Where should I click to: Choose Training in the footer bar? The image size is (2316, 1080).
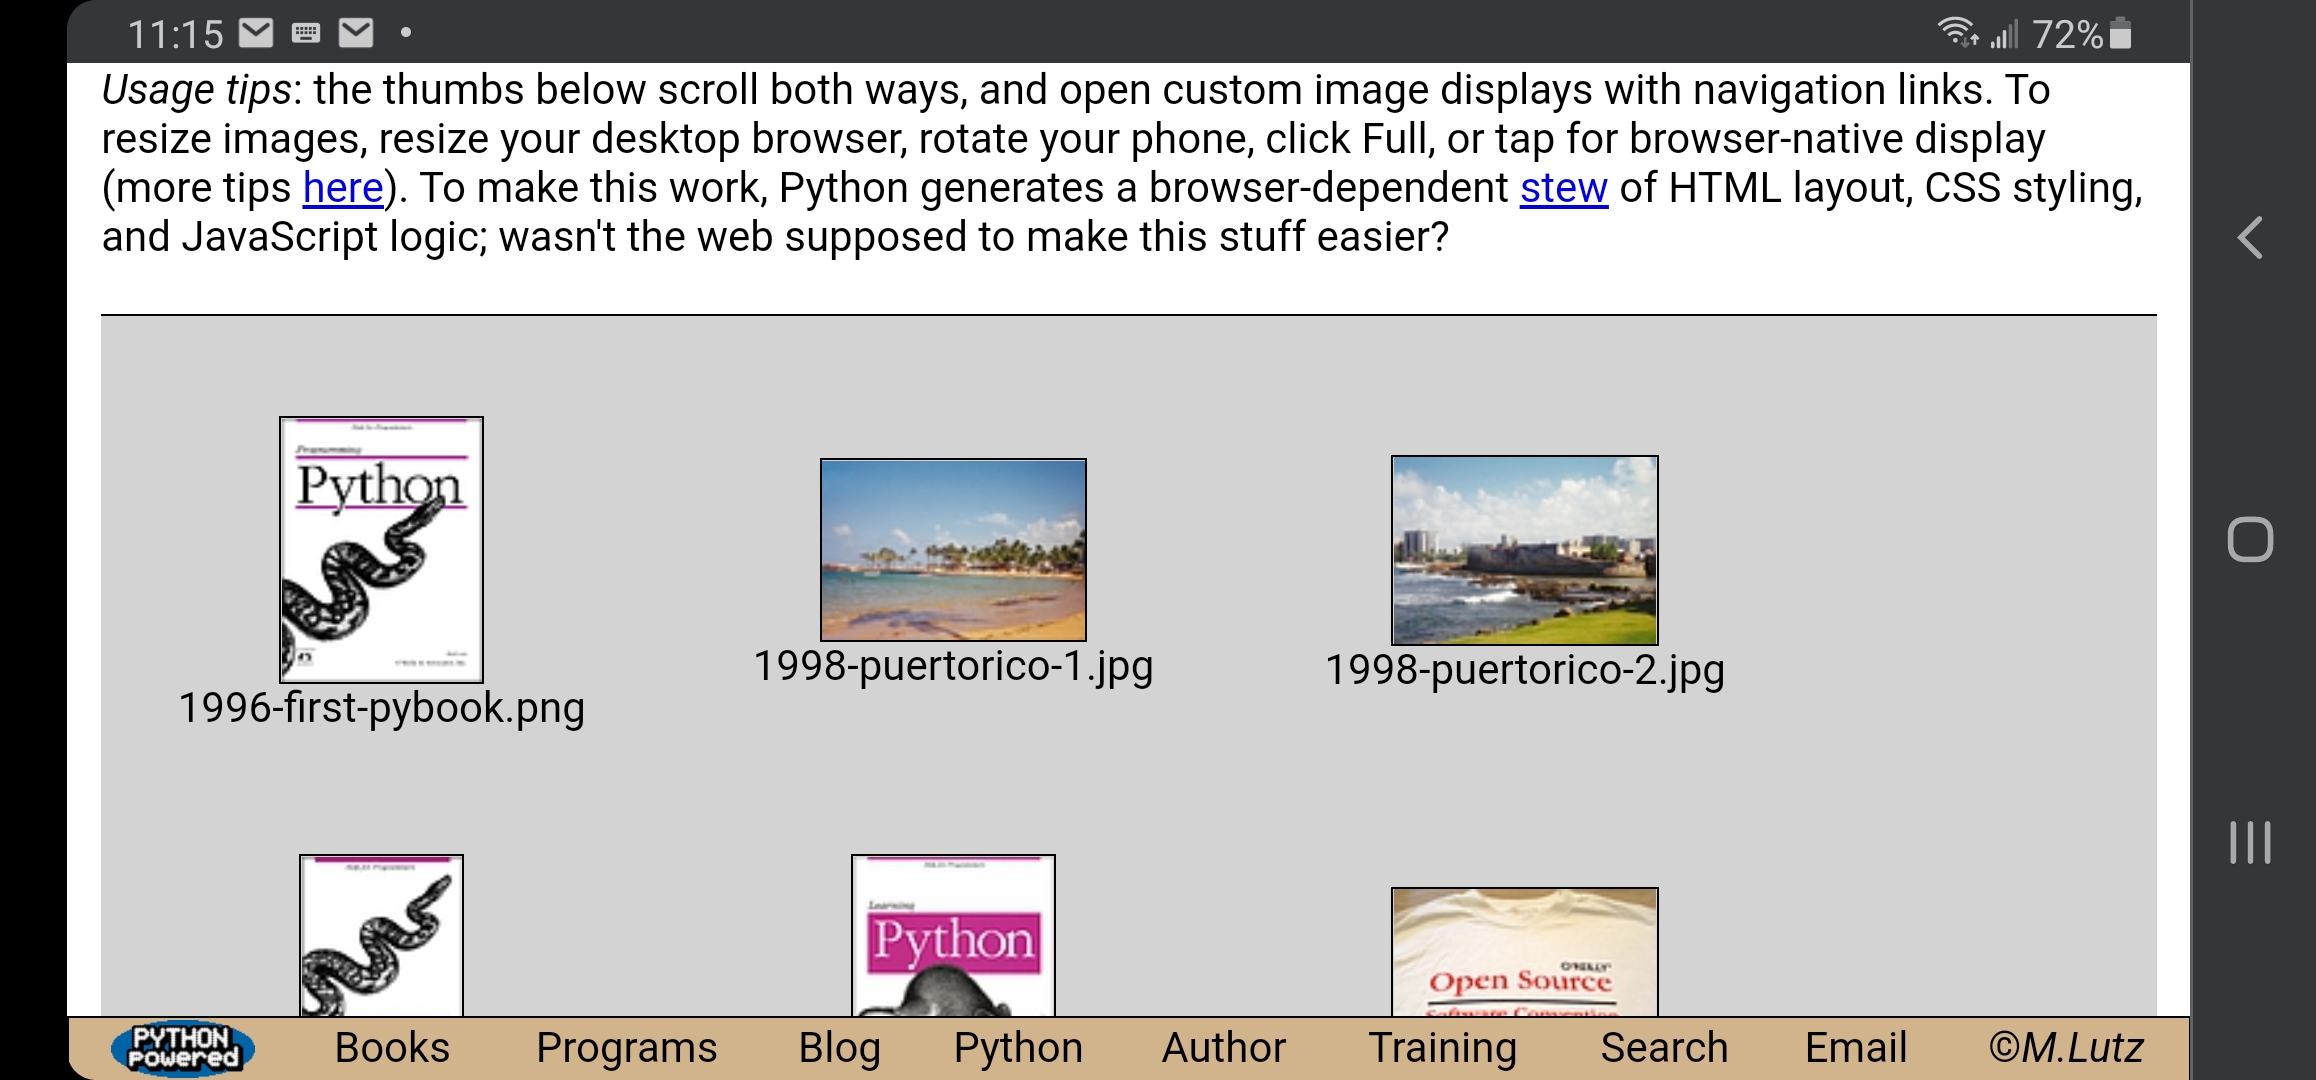point(1442,1048)
